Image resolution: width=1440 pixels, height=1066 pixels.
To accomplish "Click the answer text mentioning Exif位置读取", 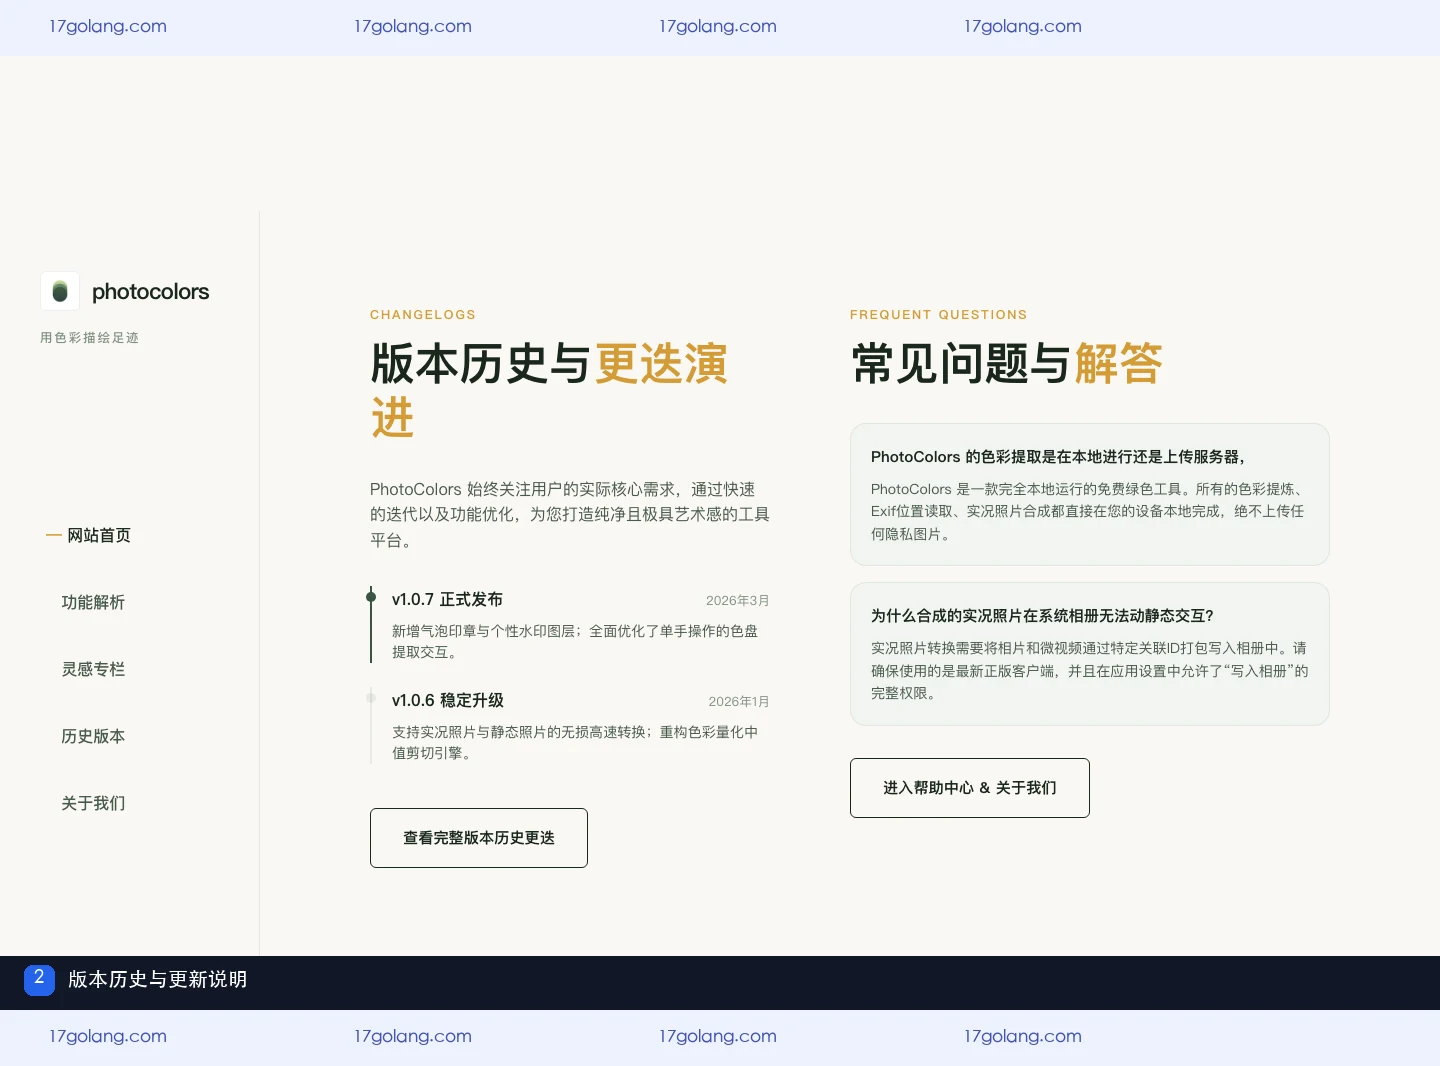I will (x=1088, y=511).
